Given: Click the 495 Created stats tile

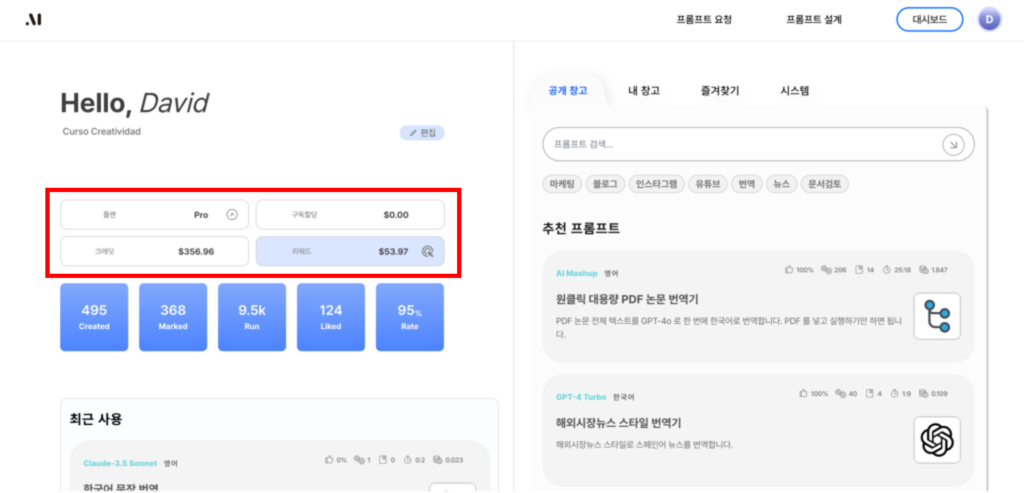Looking at the screenshot, I should coord(94,316).
